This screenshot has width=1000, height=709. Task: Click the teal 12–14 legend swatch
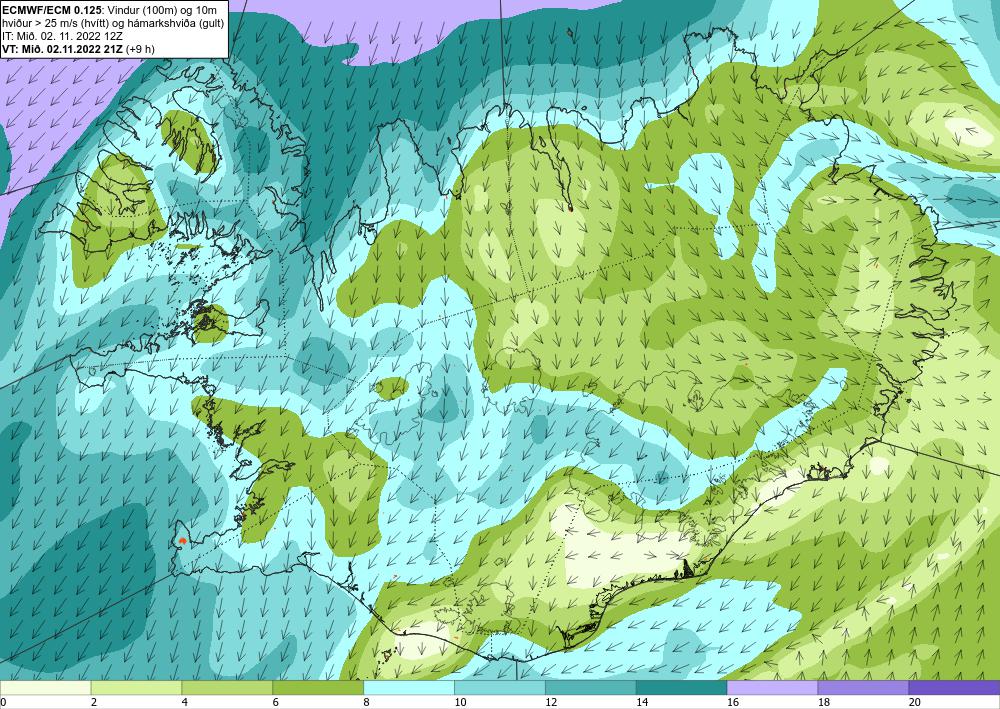pyautogui.click(x=591, y=688)
